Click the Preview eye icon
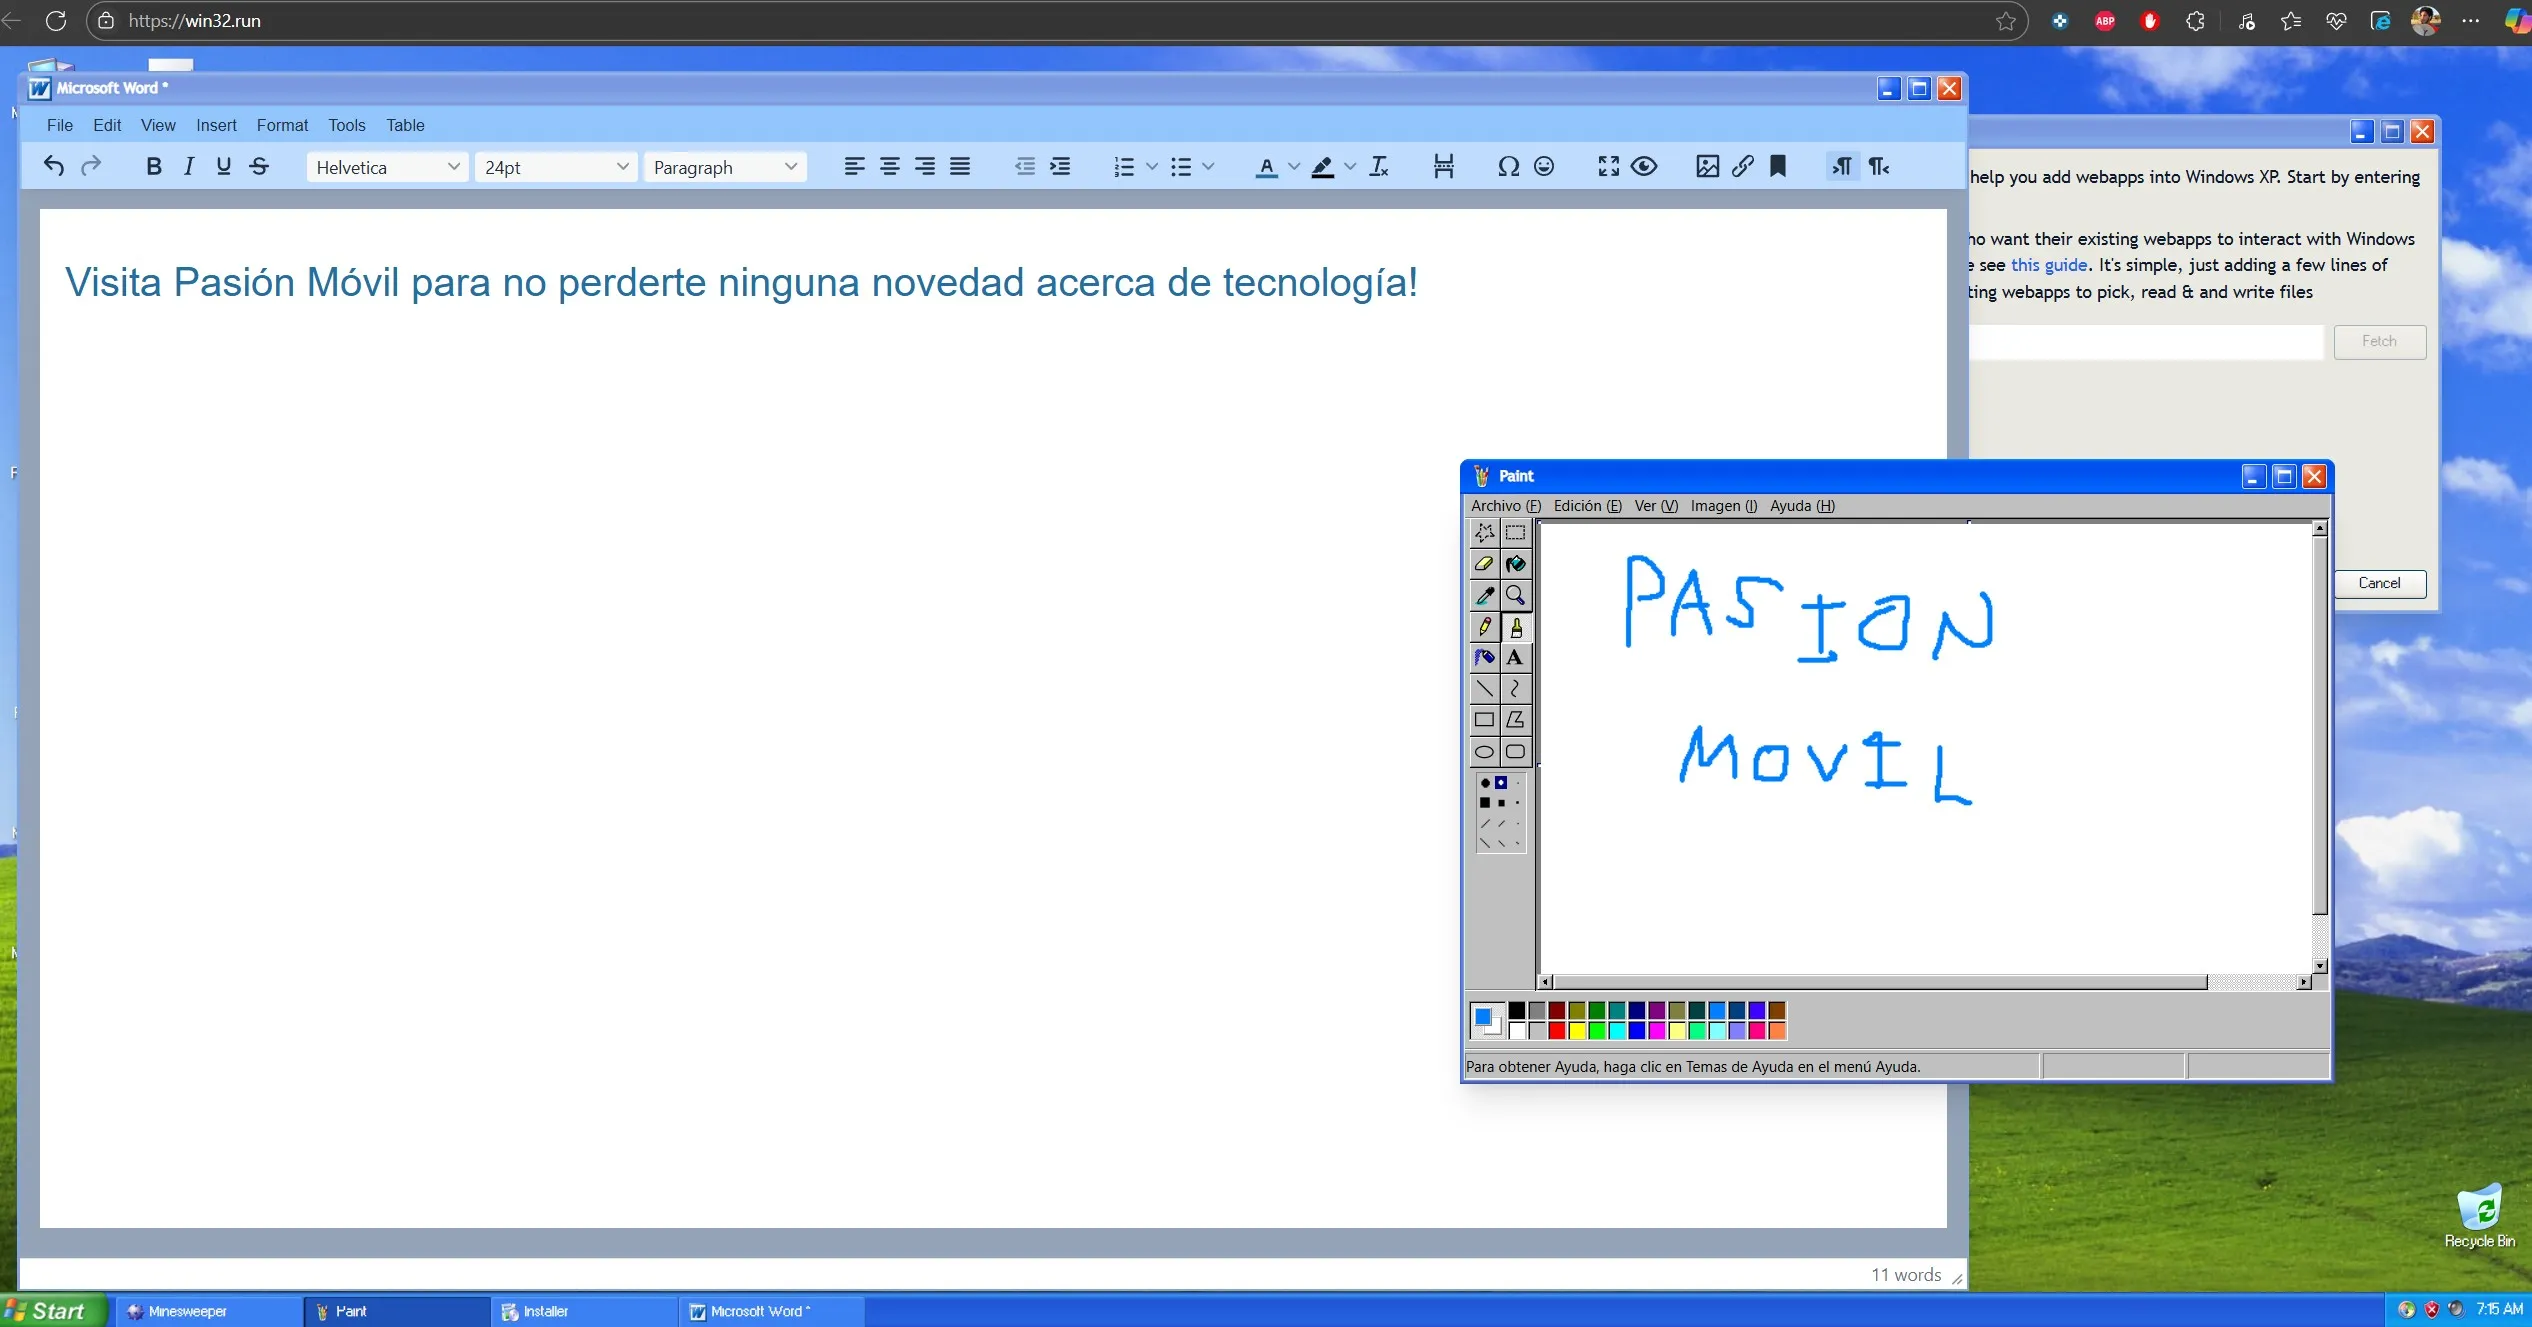This screenshot has width=2532, height=1327. [x=1644, y=166]
